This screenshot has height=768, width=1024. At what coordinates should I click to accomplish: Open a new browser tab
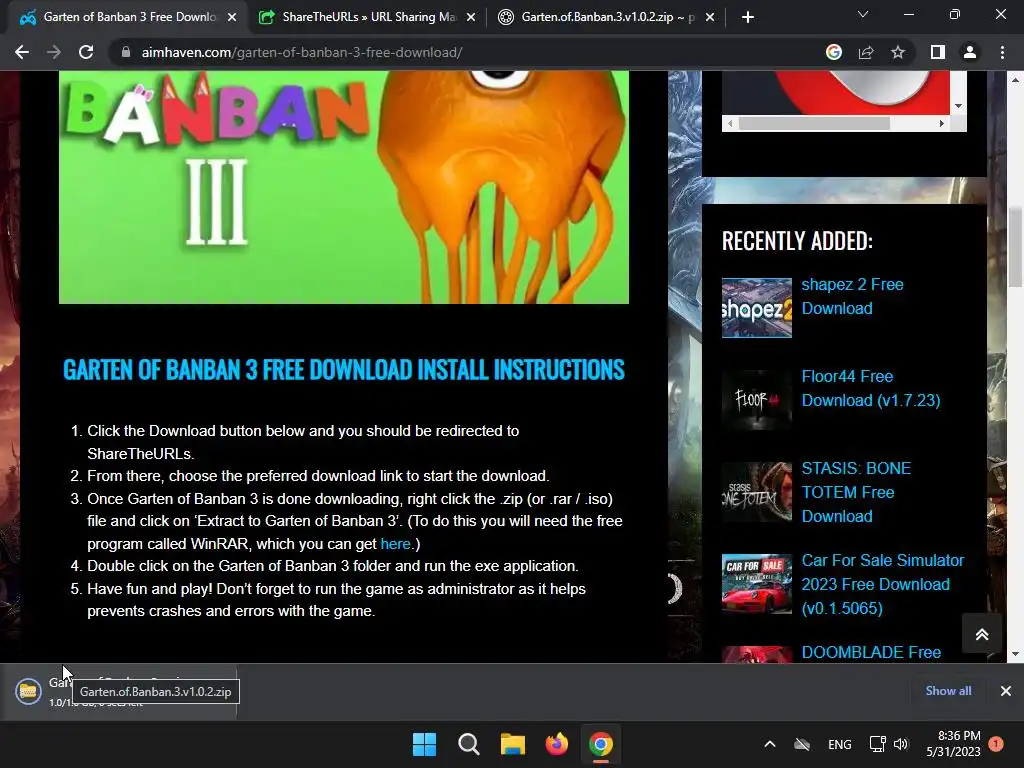click(x=748, y=17)
